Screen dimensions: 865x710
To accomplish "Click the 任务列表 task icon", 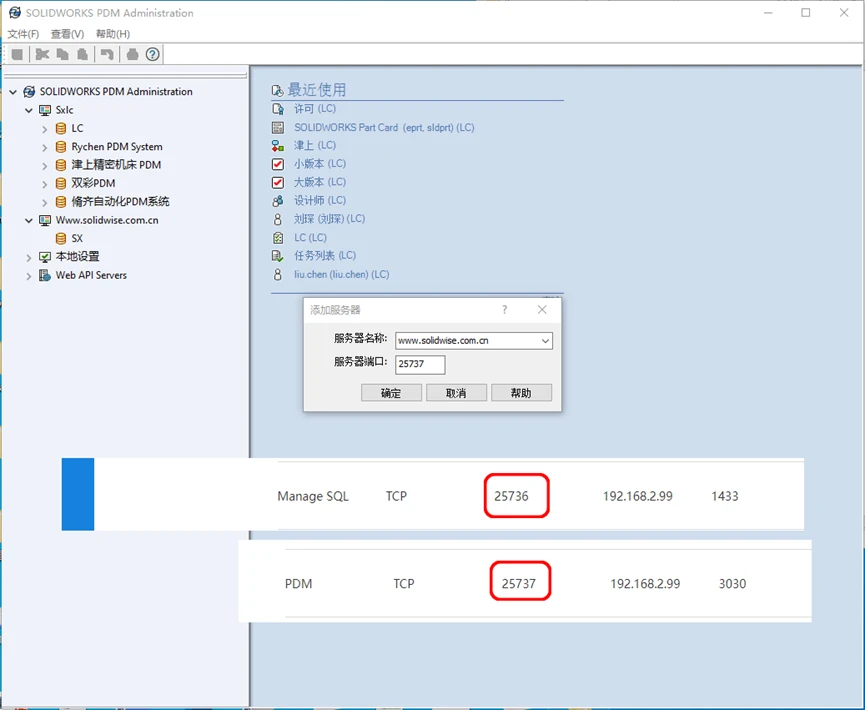I will click(278, 256).
